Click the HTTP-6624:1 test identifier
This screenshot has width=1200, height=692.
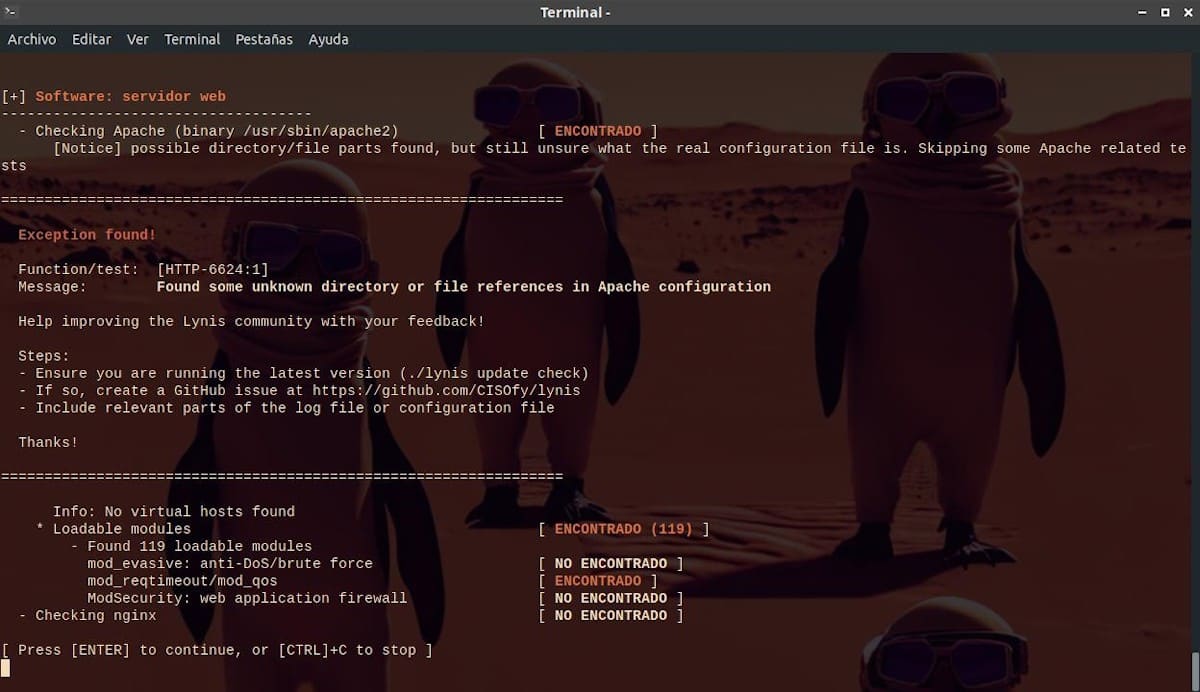pos(213,269)
